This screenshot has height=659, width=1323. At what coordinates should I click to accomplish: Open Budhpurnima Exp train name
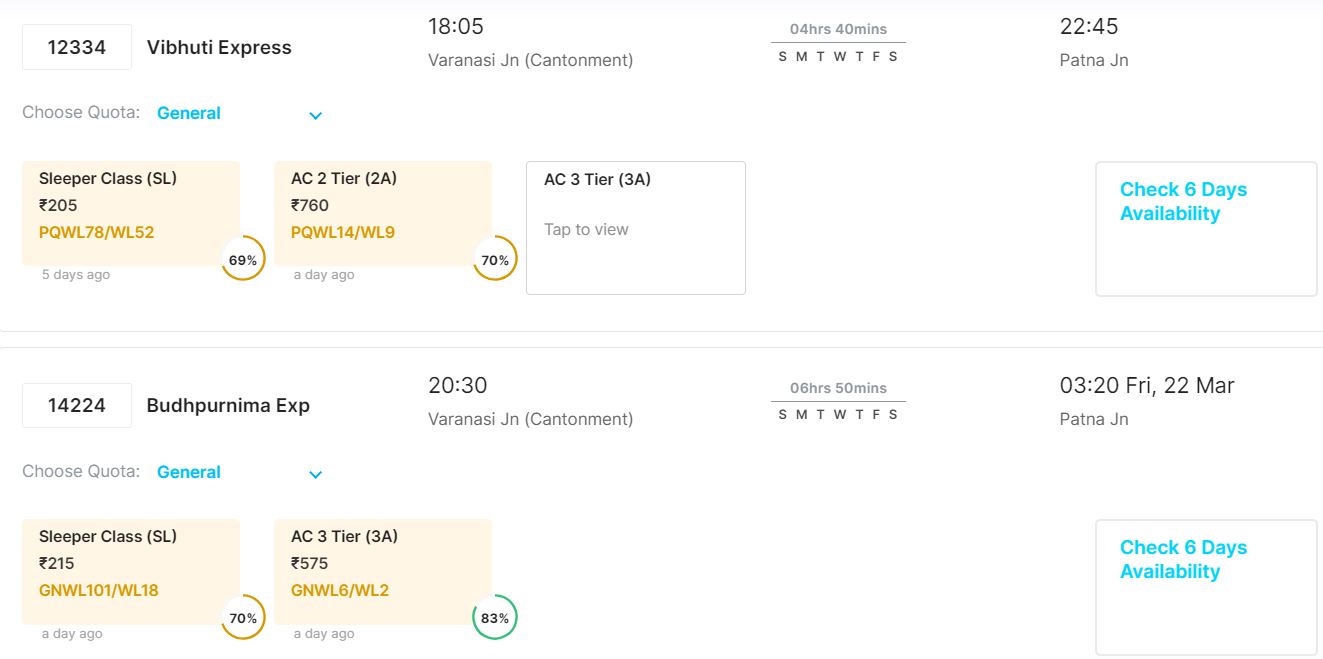point(228,405)
